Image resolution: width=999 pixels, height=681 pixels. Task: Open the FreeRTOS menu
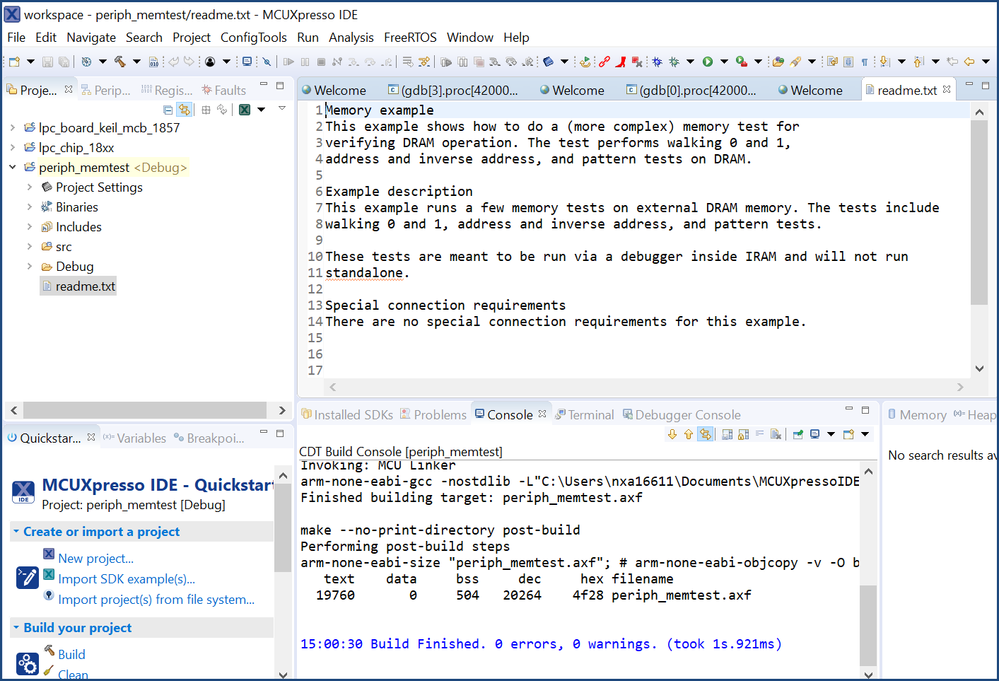pos(410,38)
